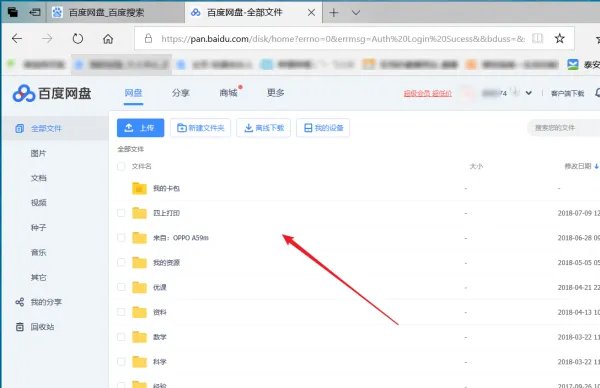Toggle the select-all checkbox beside 文件名

pyautogui.click(x=121, y=166)
